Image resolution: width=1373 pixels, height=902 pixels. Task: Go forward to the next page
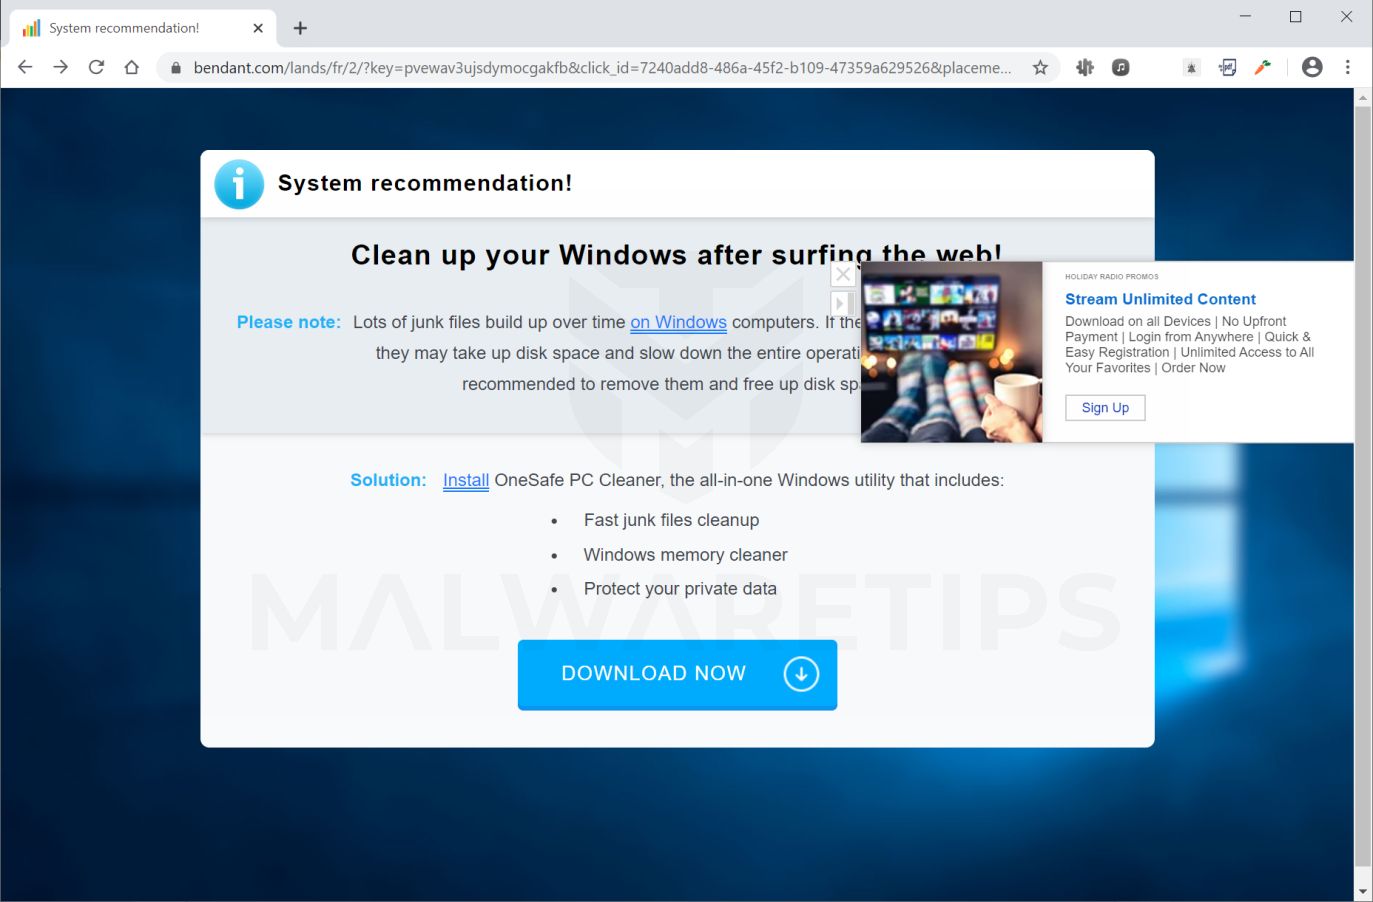tap(61, 67)
